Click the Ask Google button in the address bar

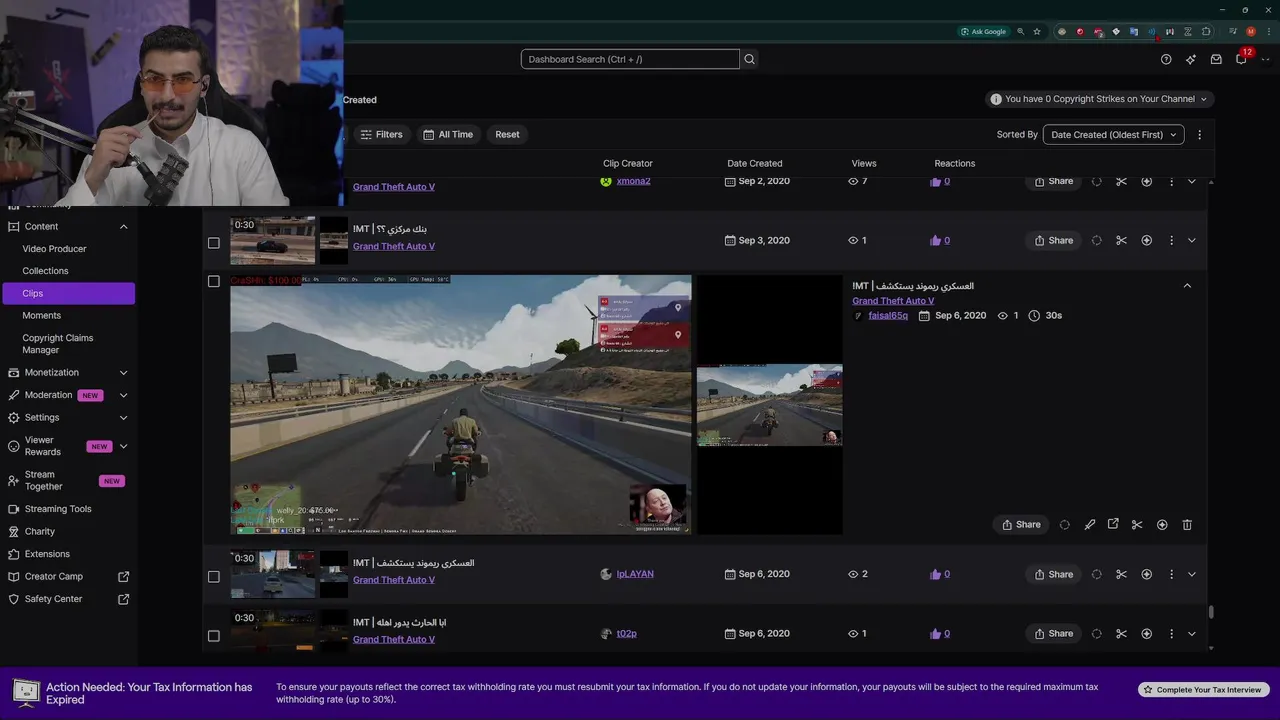pyautogui.click(x=983, y=32)
